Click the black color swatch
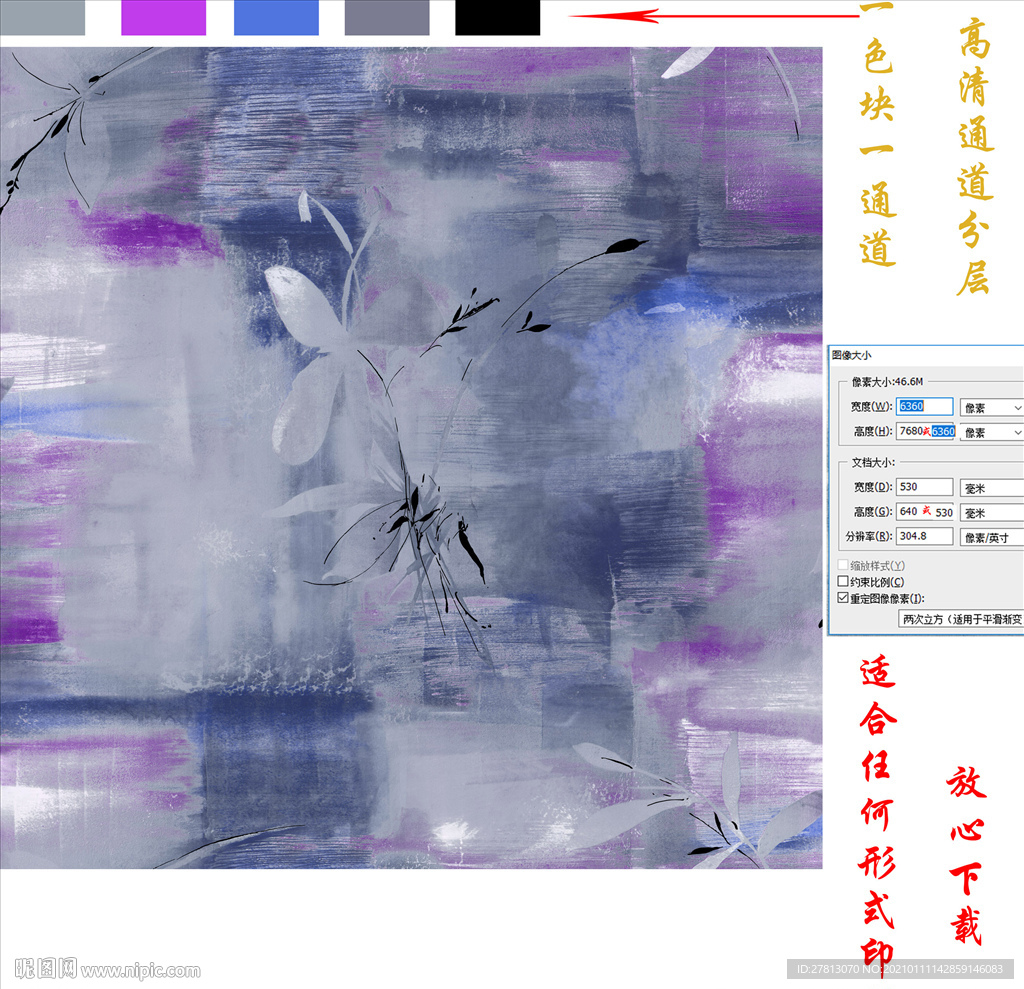Viewport: 1024px width, 989px height. [x=498, y=18]
